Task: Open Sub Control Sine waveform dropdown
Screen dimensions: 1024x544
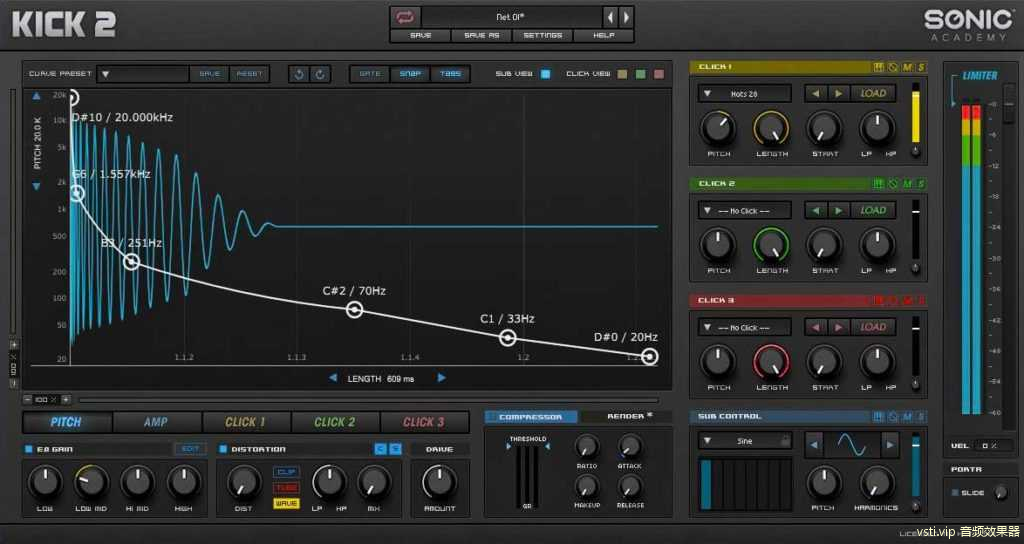Action: tap(744, 441)
